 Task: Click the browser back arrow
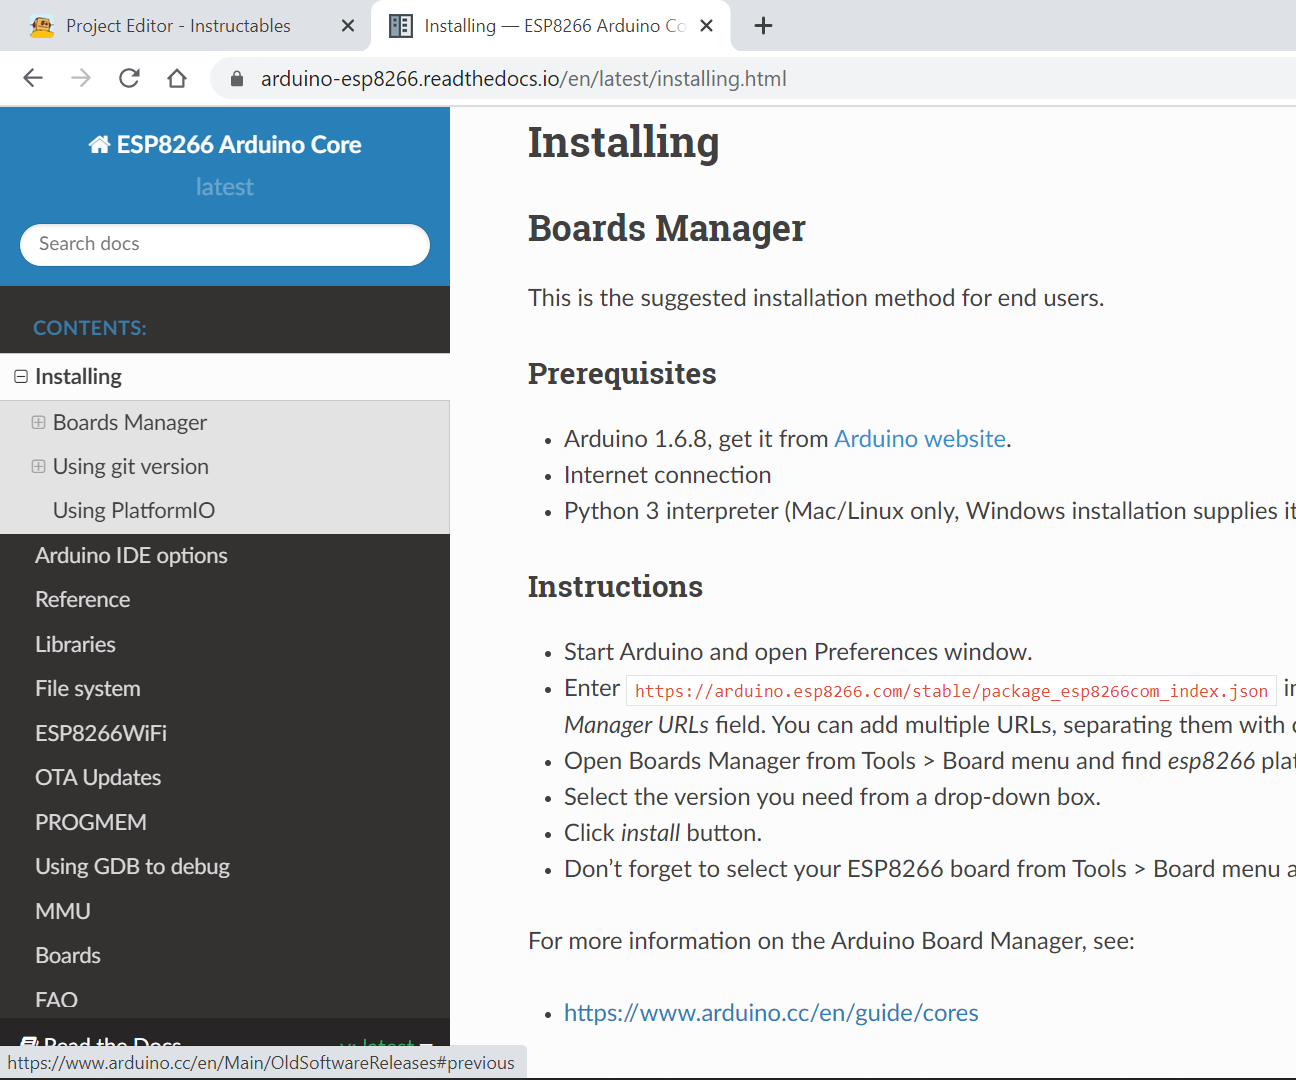[x=33, y=78]
